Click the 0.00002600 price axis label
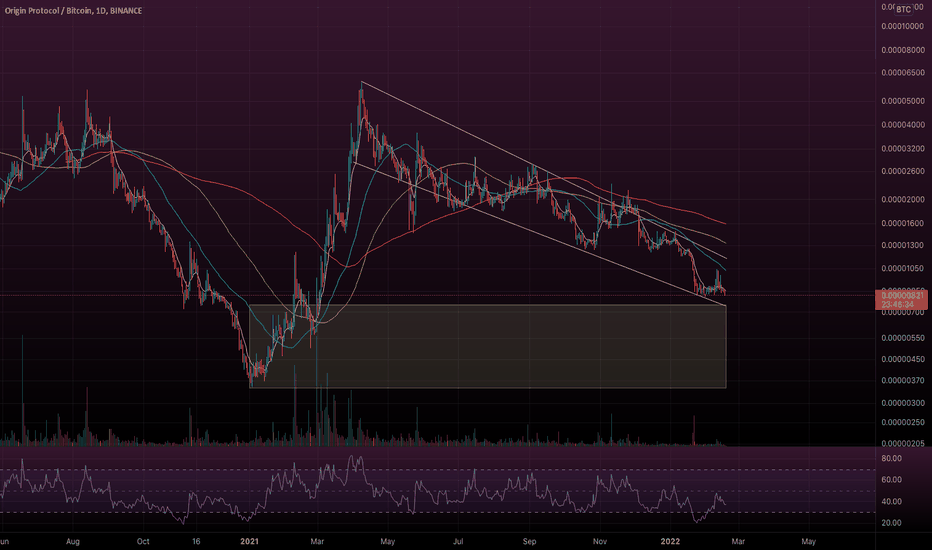Screen dimensions: 932x550 pyautogui.click(x=903, y=172)
